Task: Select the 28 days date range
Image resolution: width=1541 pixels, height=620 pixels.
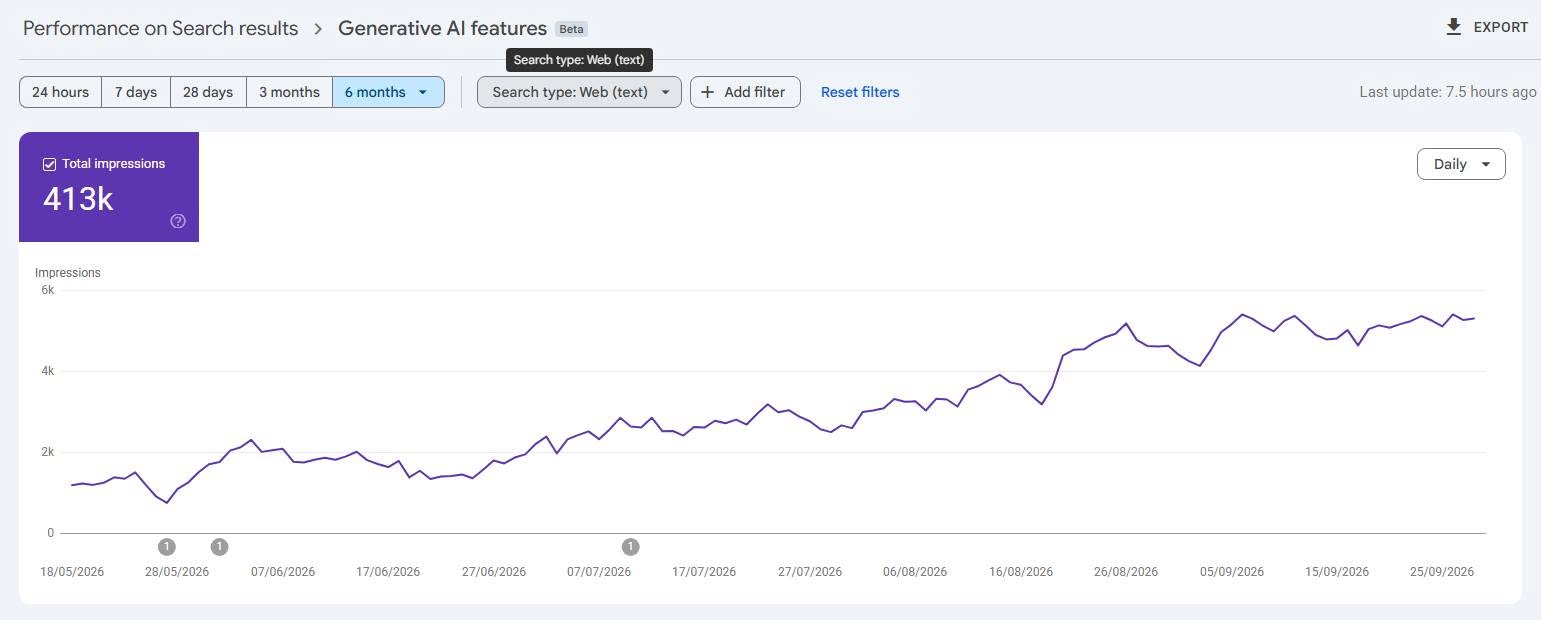Action: [208, 92]
